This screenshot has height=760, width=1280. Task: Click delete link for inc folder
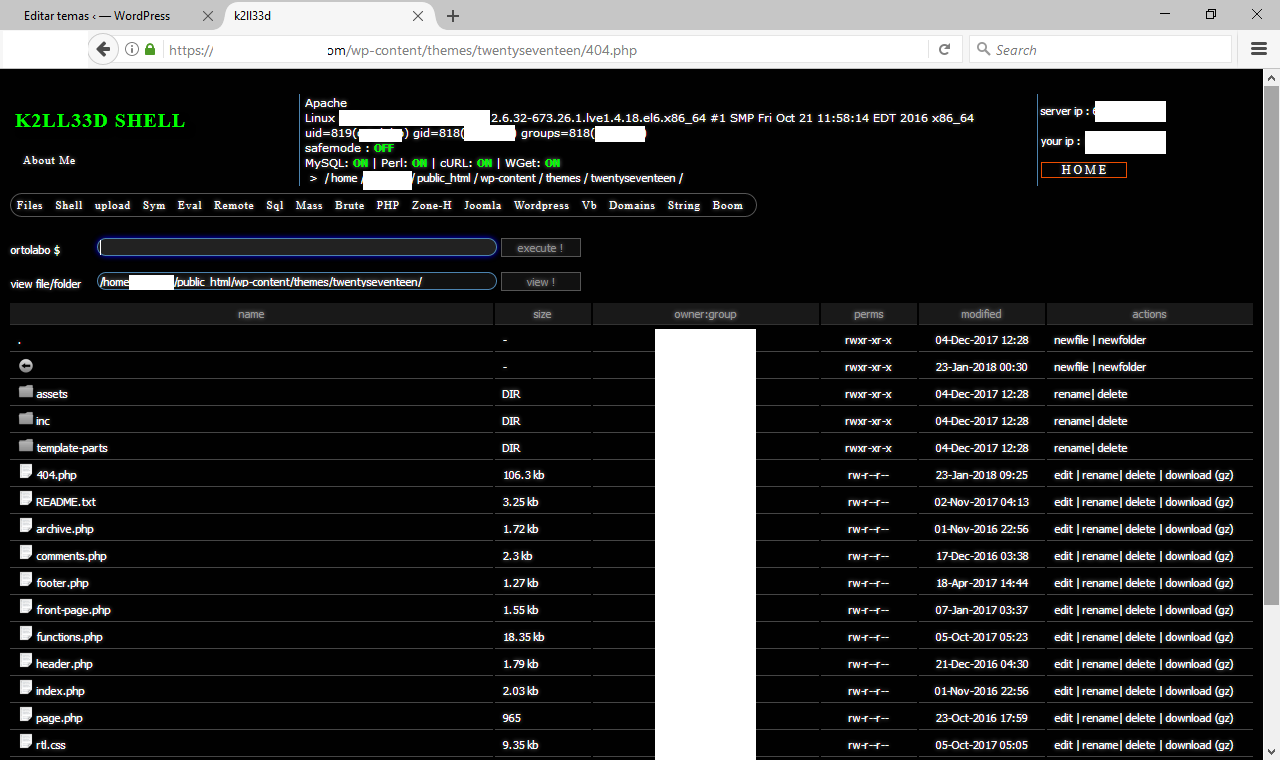click(1112, 421)
